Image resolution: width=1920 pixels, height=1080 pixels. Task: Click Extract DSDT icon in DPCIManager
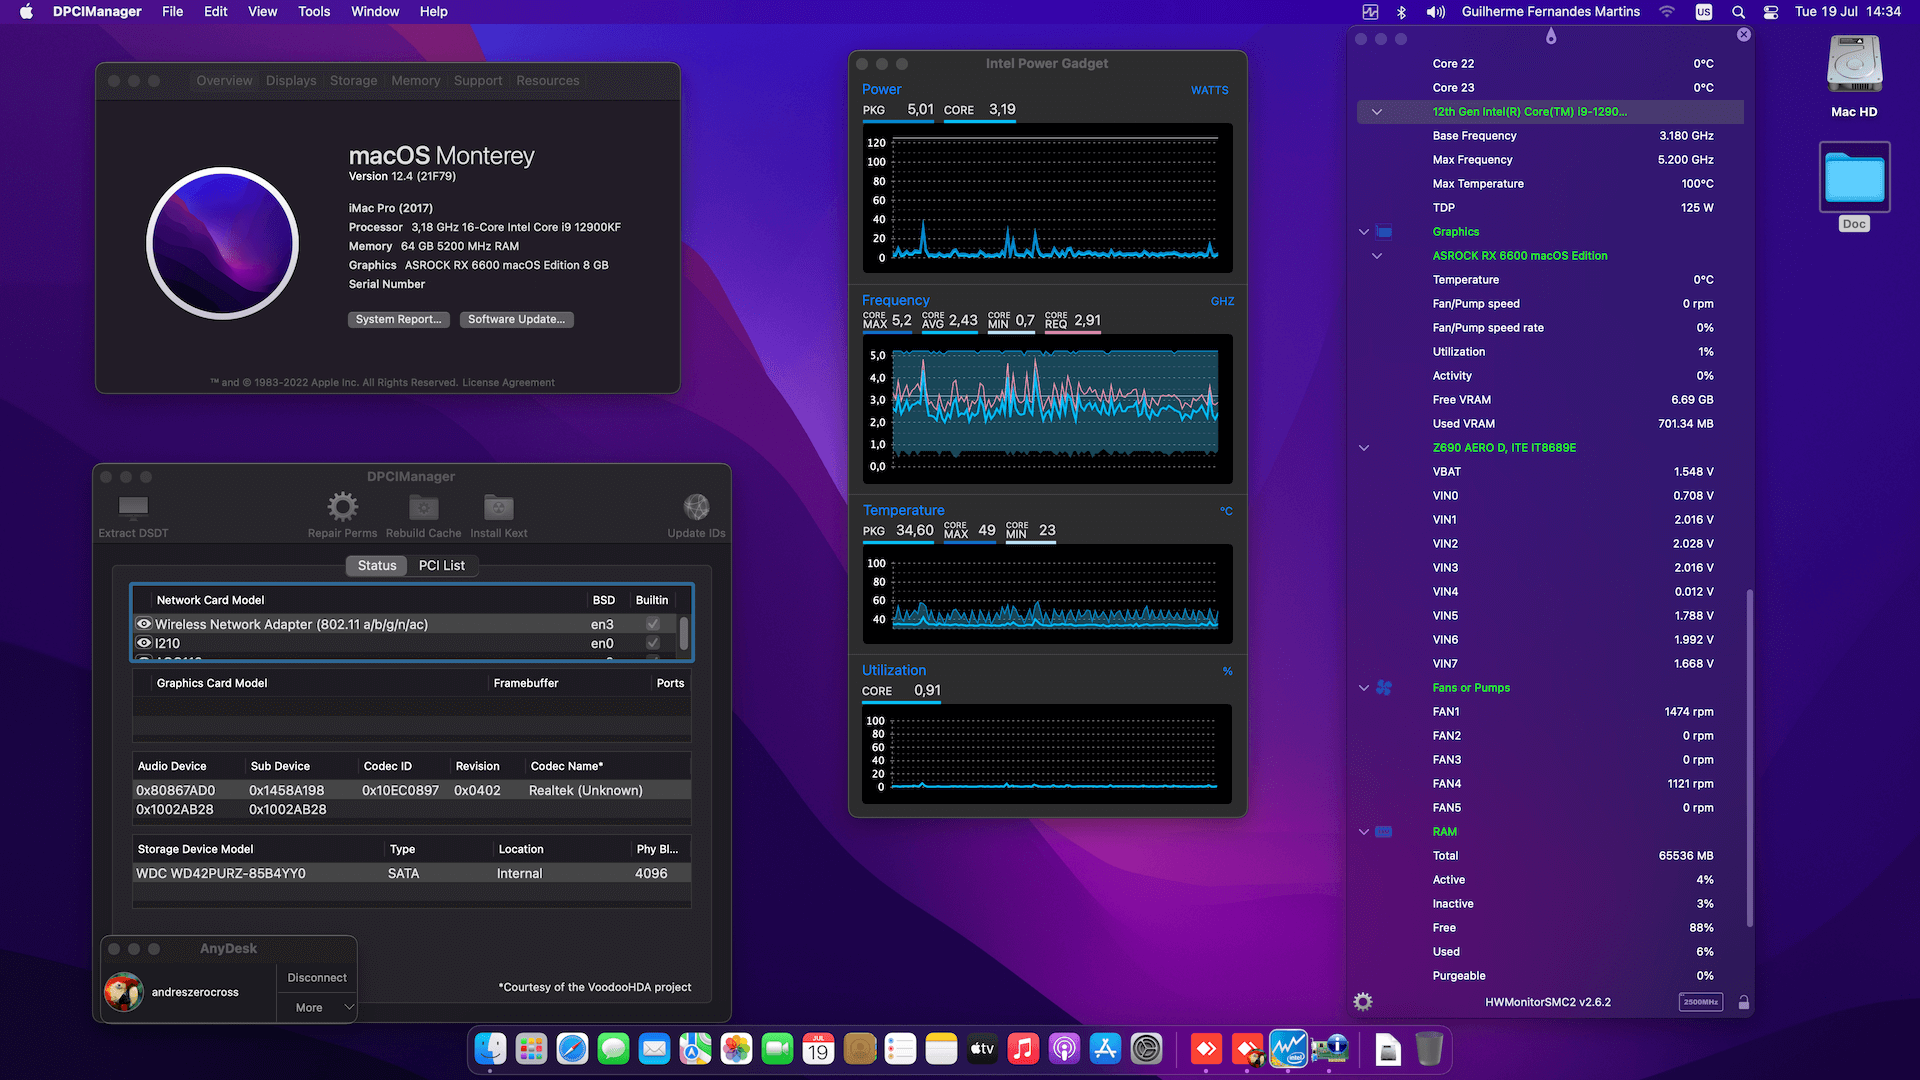coord(133,507)
